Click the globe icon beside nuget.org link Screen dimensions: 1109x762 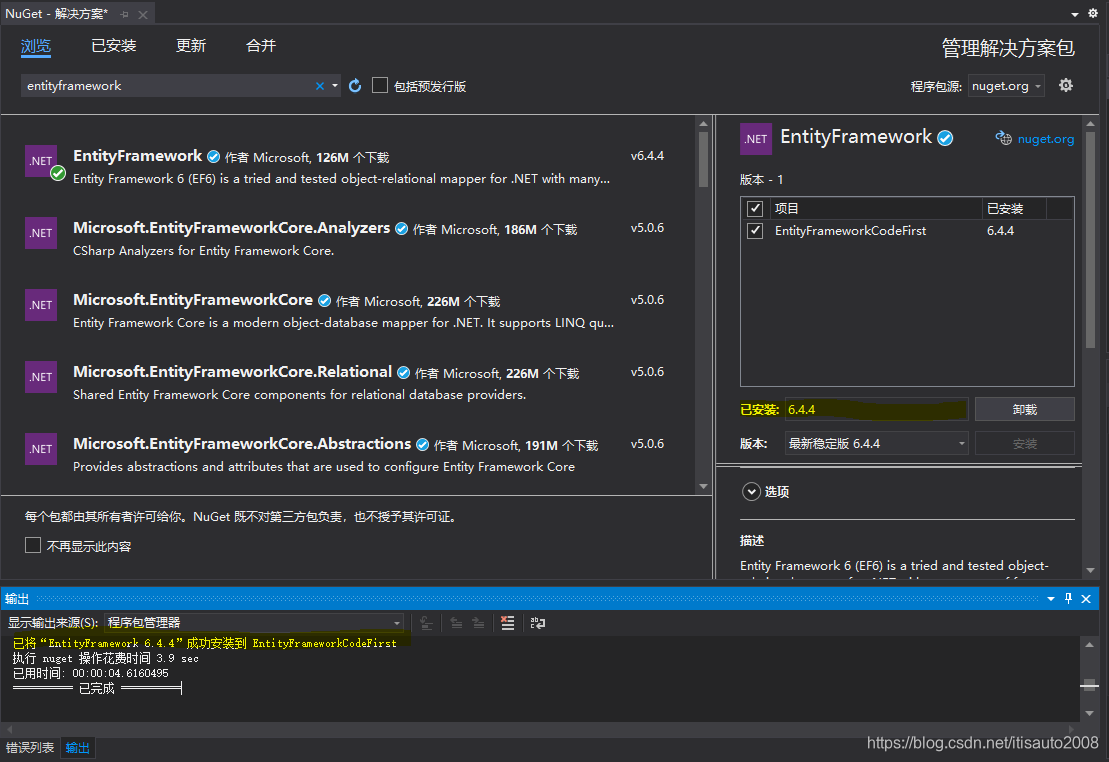(x=1004, y=138)
